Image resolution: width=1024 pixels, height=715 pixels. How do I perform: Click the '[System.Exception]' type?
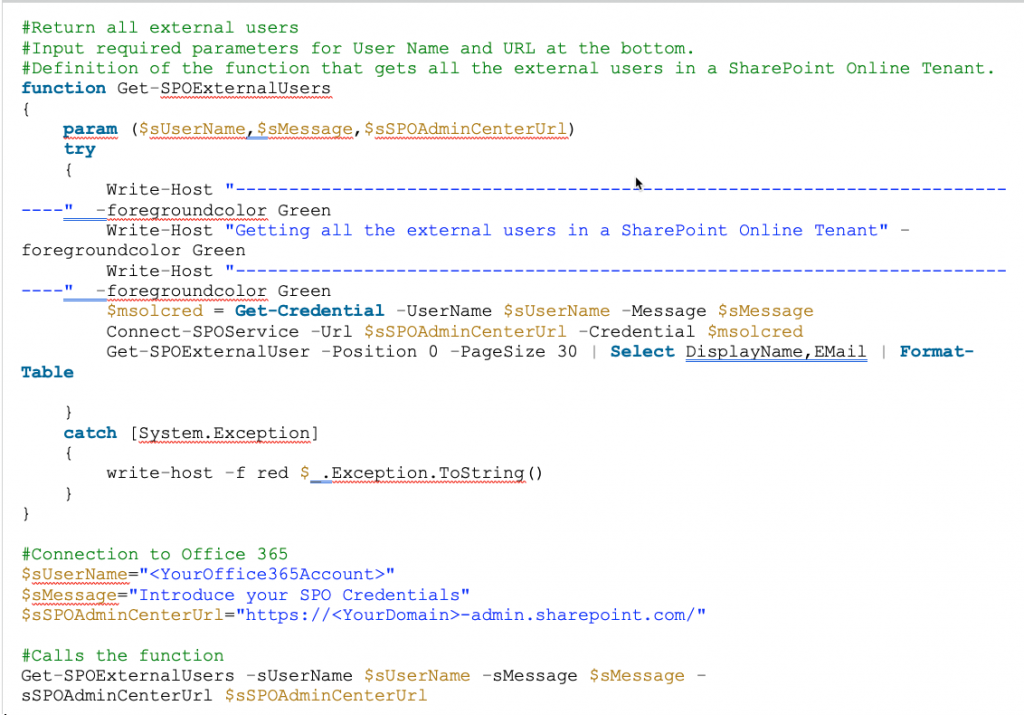[224, 433]
